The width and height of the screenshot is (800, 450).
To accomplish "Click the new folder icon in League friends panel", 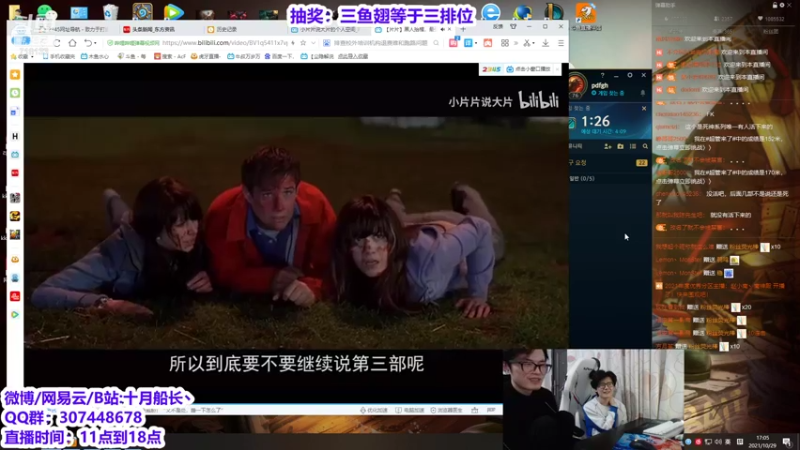I will tap(620, 146).
